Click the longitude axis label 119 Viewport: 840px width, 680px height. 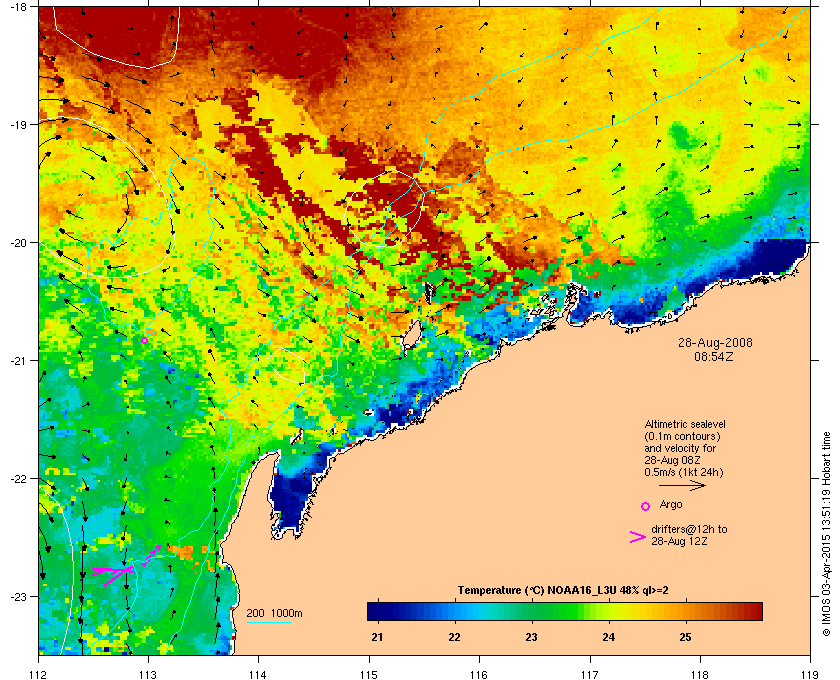point(810,674)
